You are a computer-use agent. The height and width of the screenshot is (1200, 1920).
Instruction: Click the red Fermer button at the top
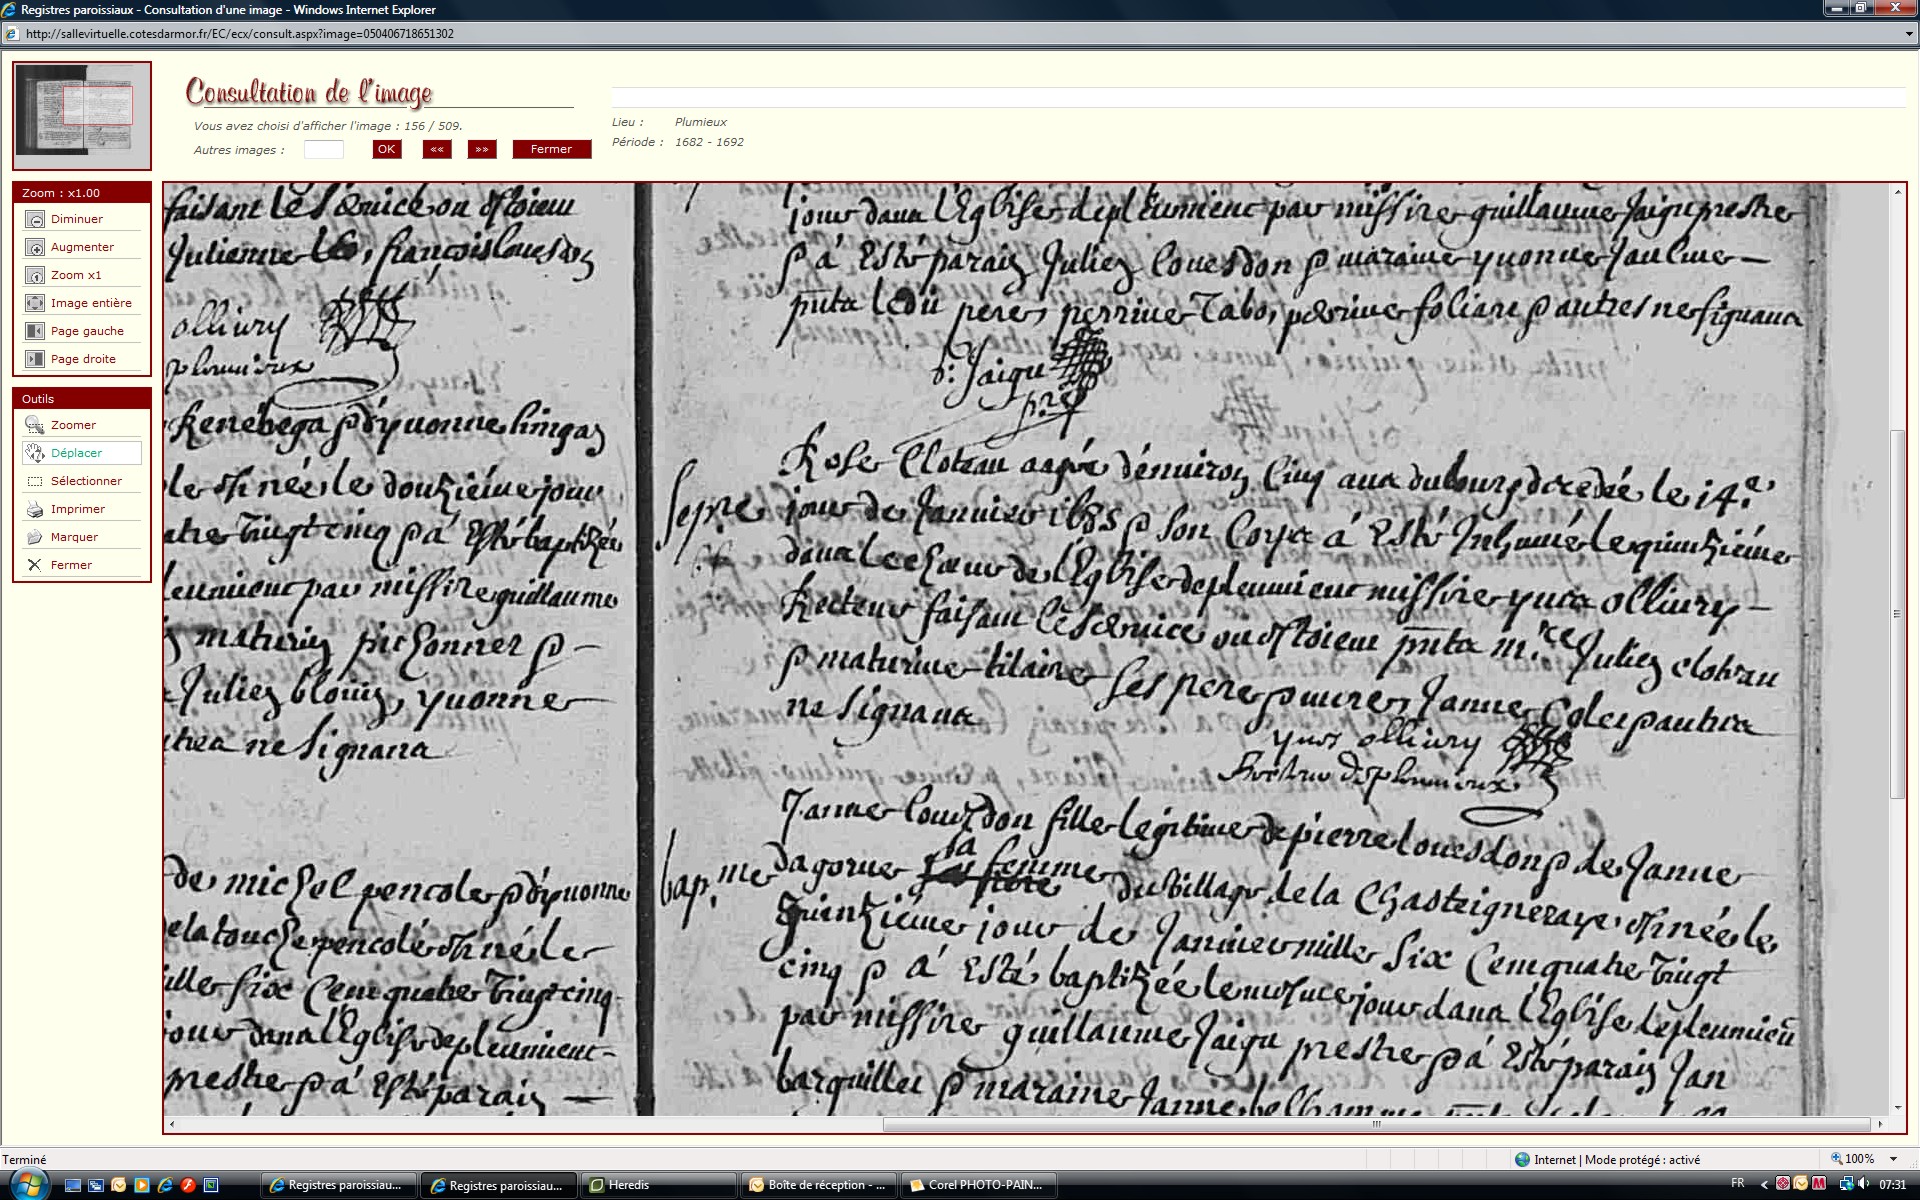click(551, 150)
